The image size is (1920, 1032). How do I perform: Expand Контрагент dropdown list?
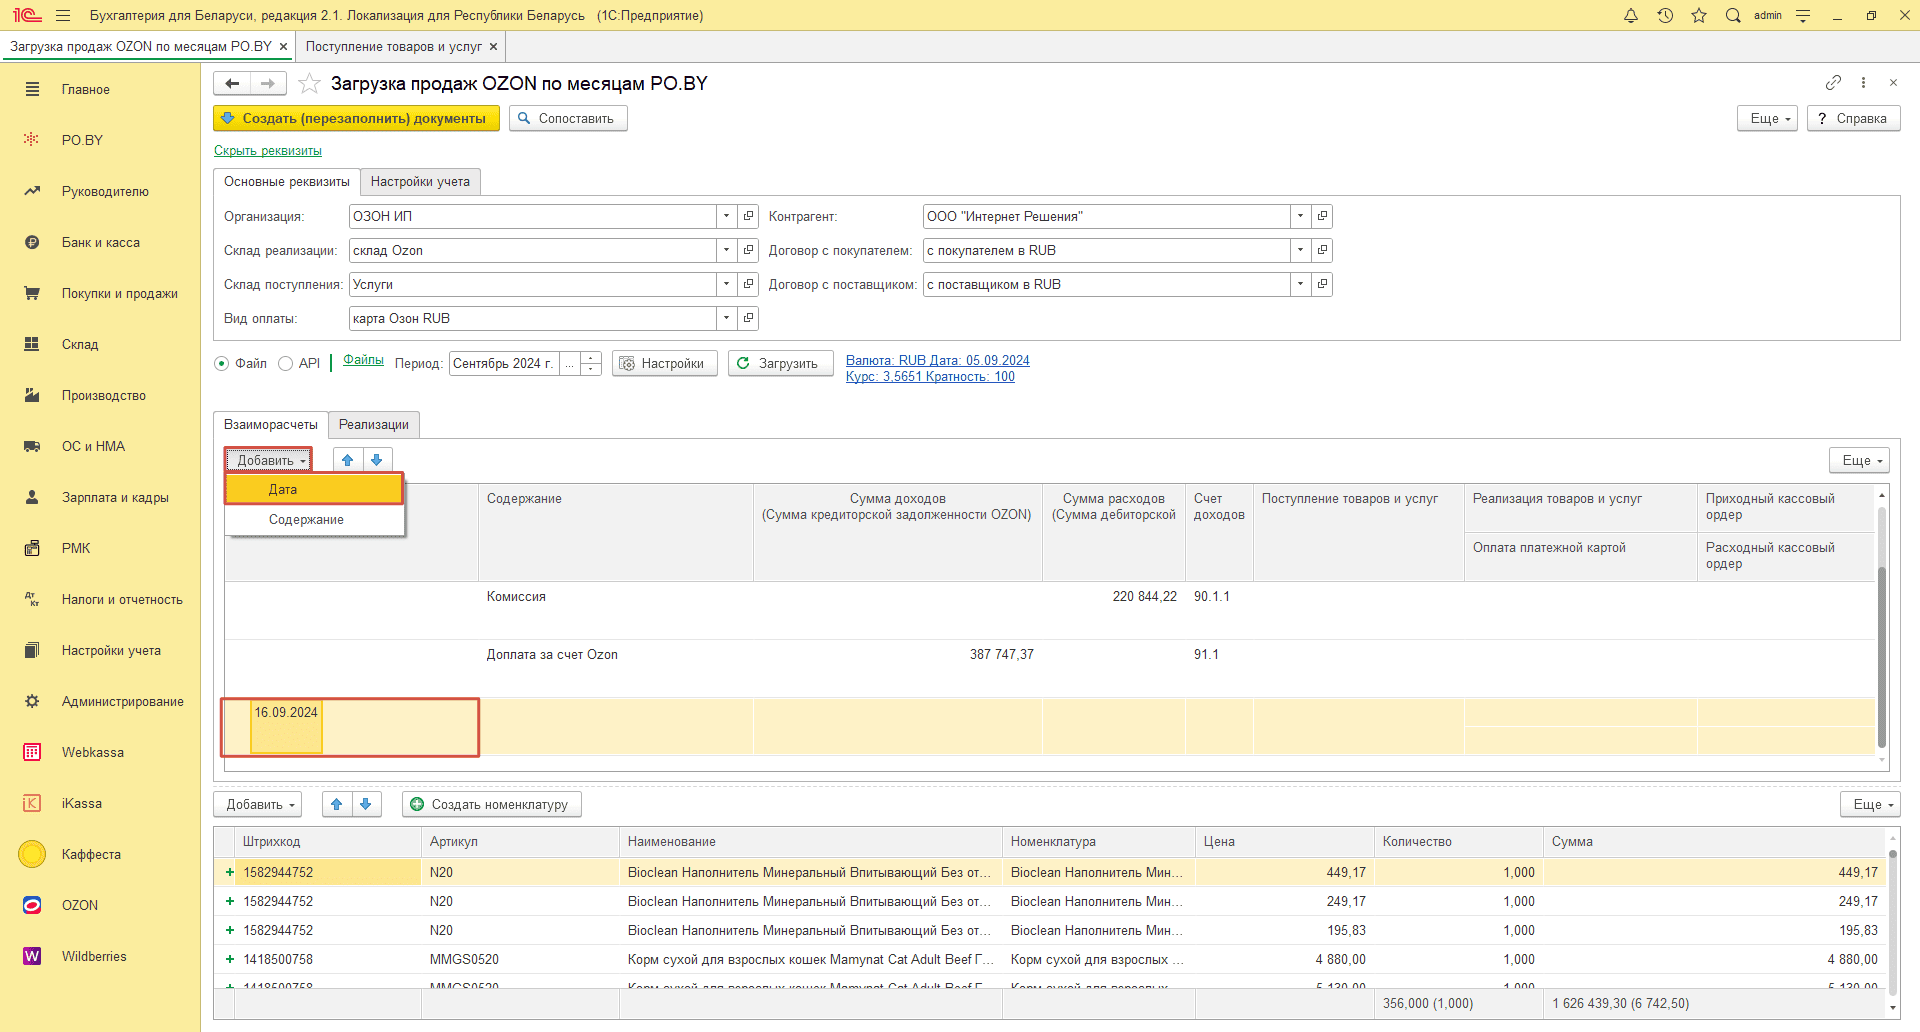1300,216
